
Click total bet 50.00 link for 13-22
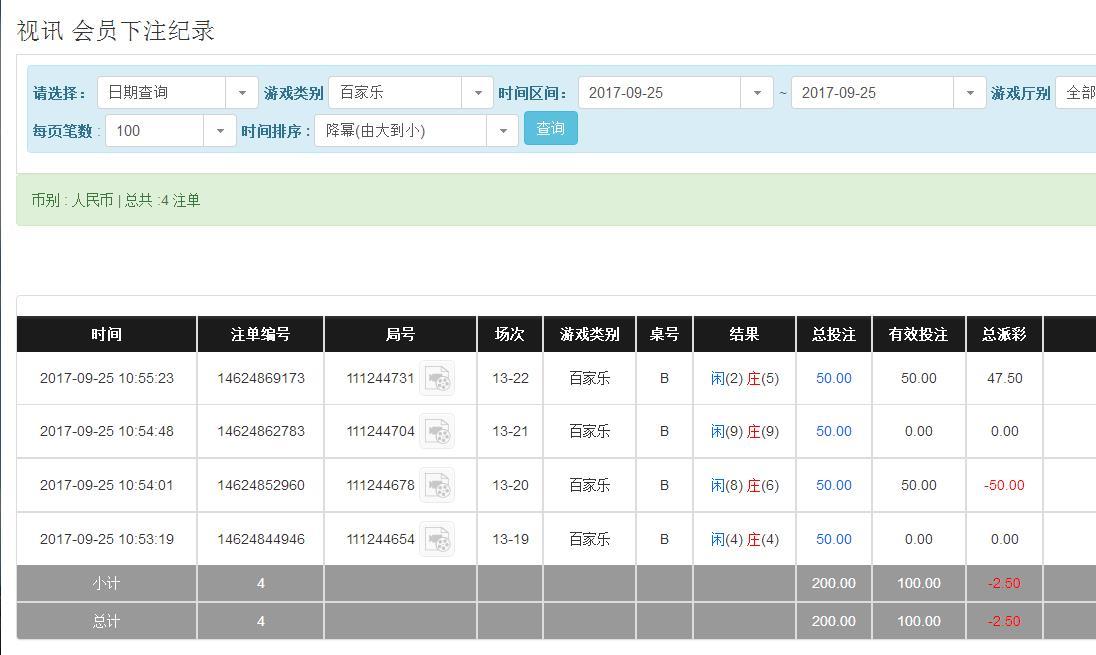click(833, 378)
